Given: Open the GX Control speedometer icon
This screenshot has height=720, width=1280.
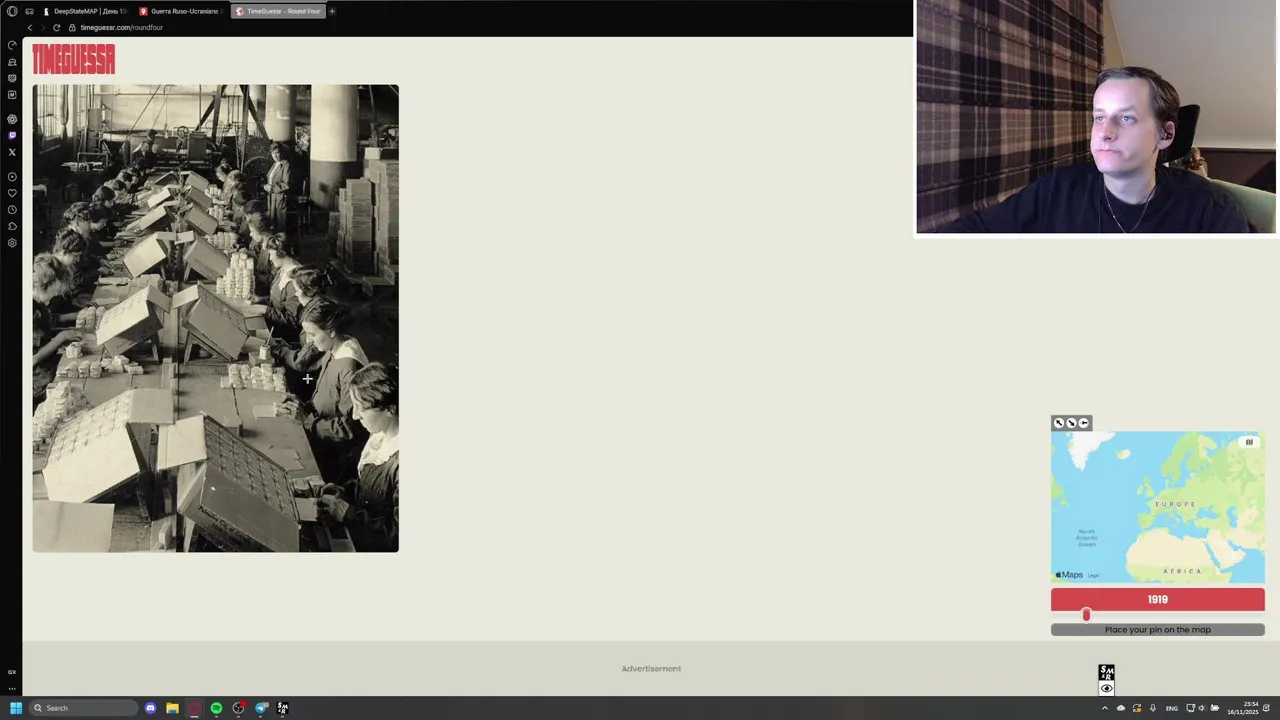Looking at the screenshot, I should pyautogui.click(x=12, y=45).
